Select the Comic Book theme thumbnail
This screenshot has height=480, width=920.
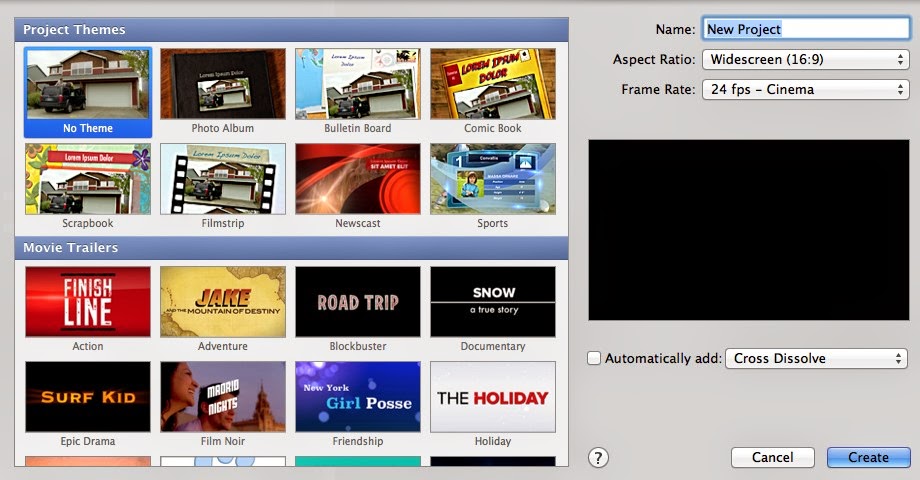(493, 84)
